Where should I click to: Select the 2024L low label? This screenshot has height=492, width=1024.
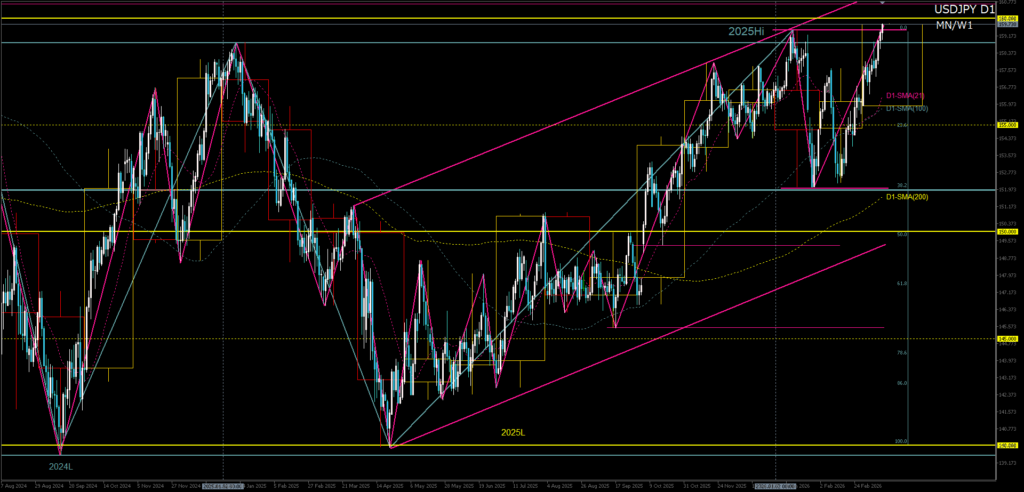coord(61,466)
